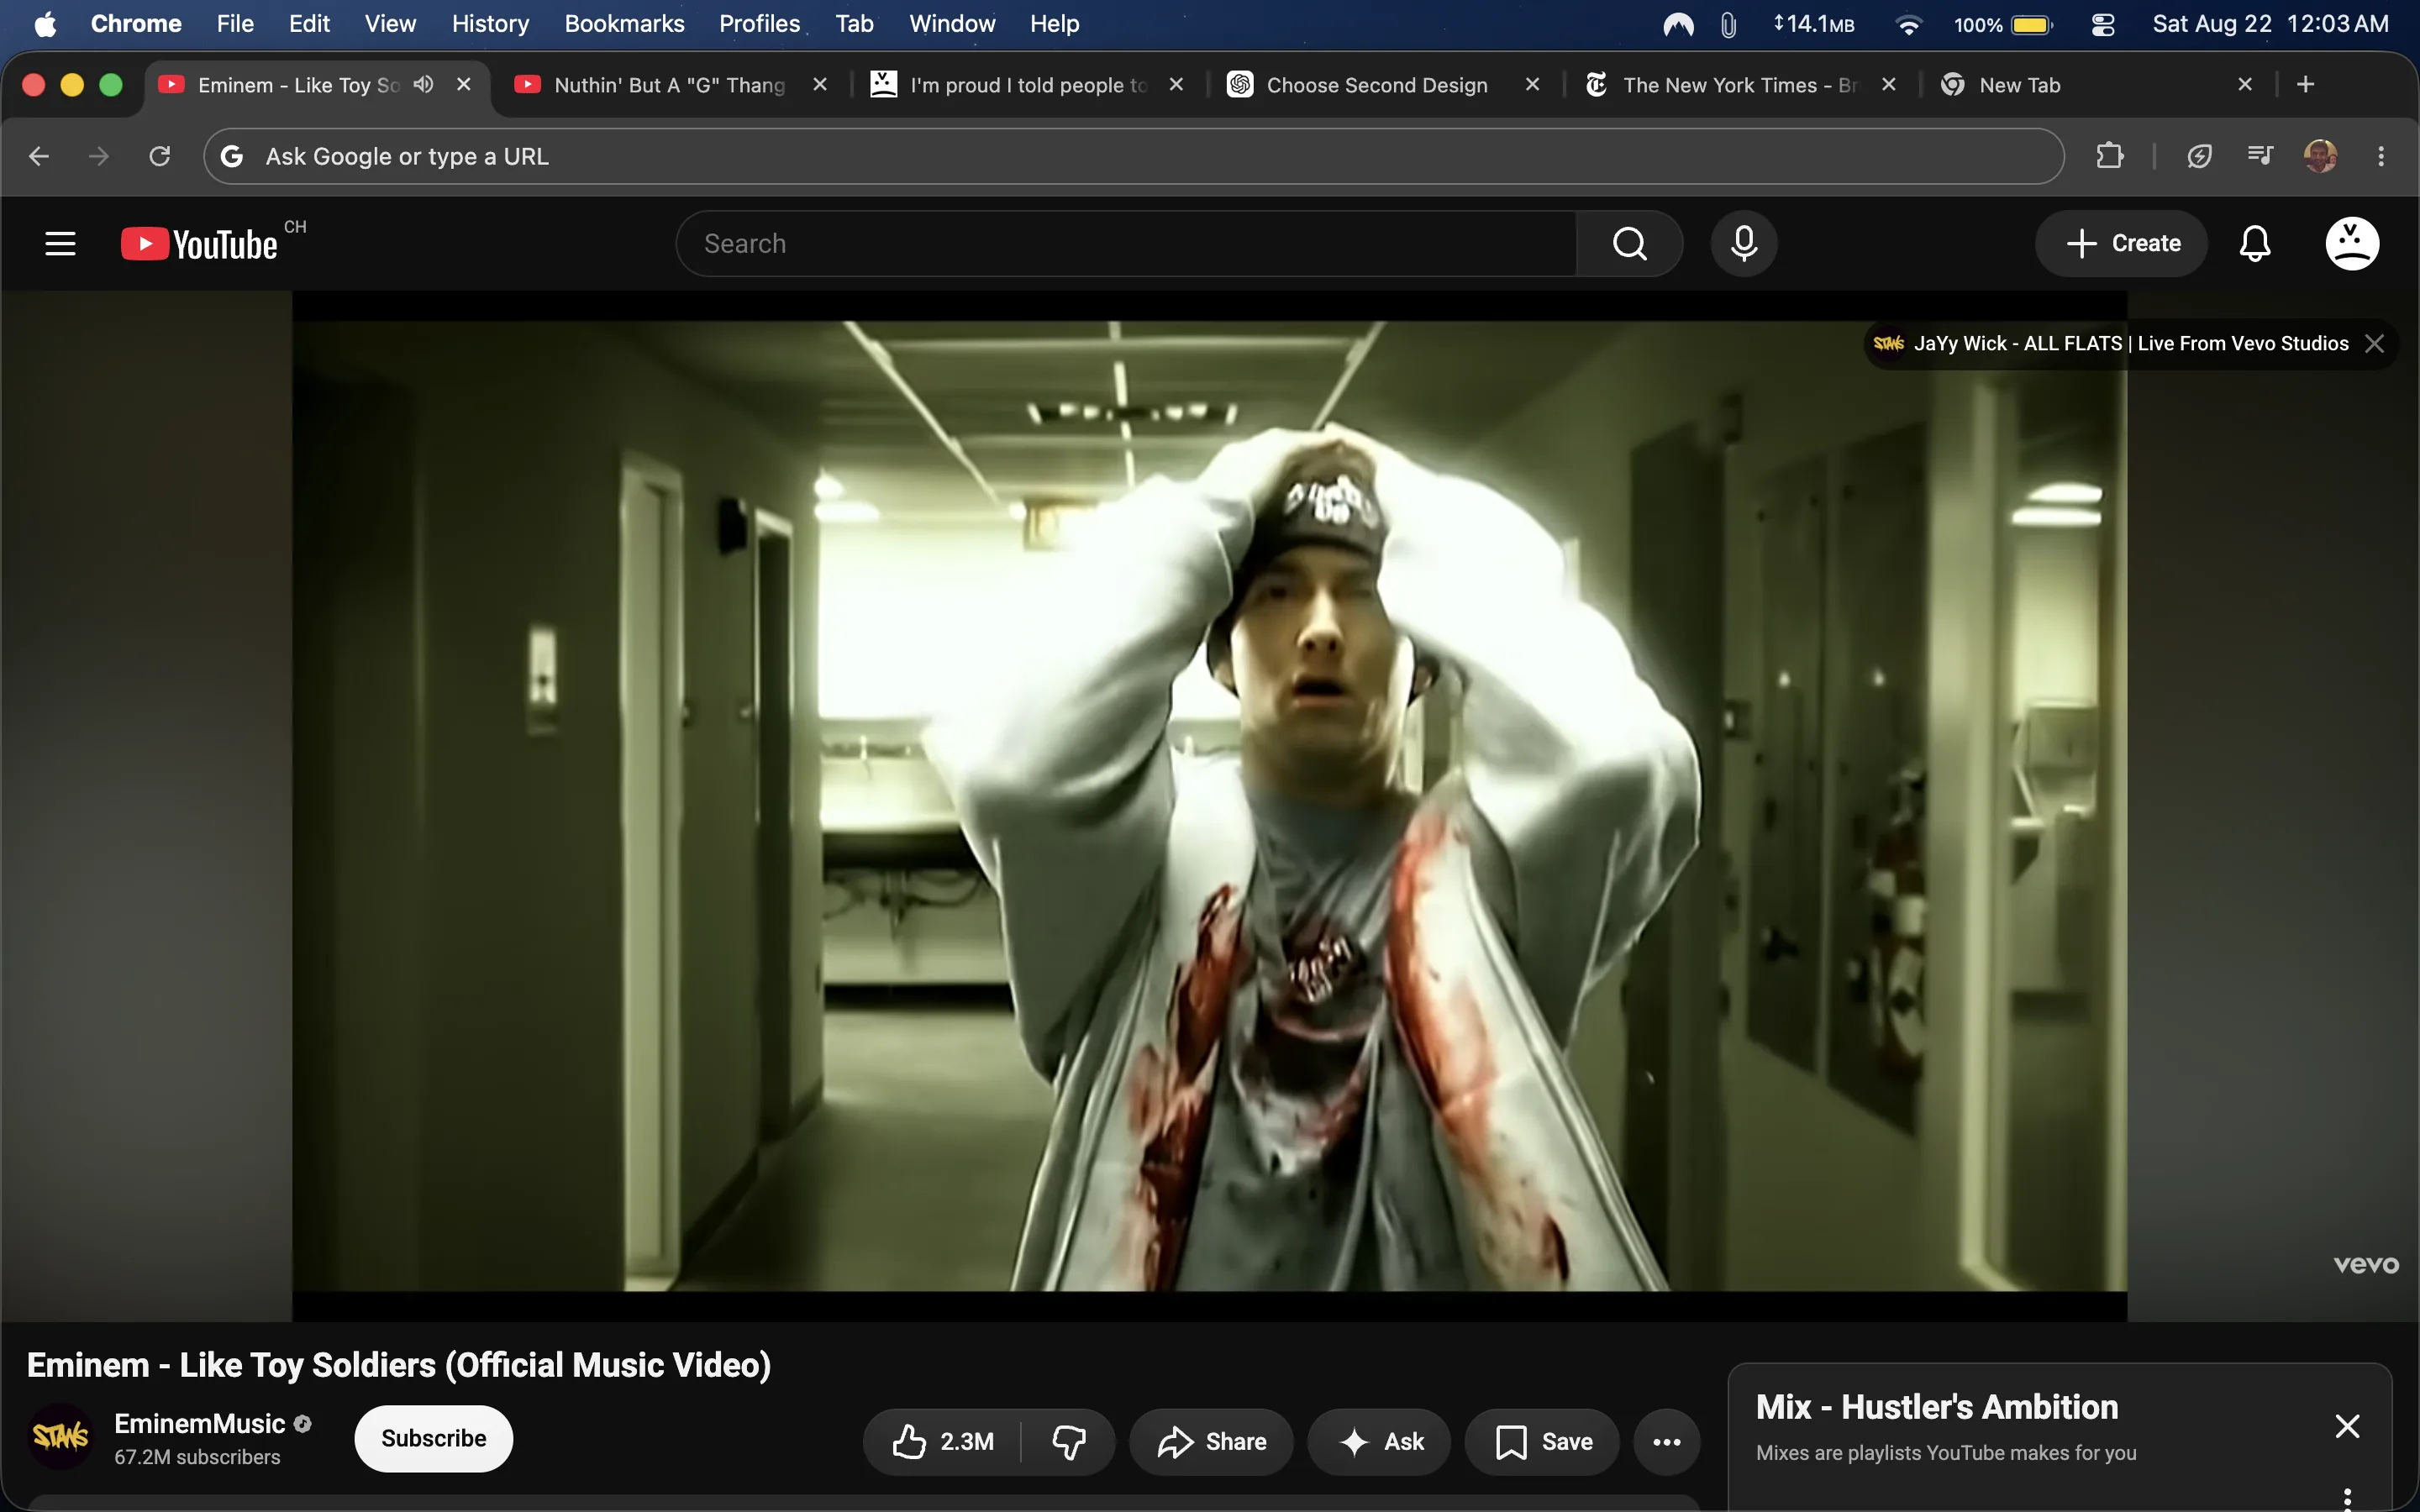Viewport: 2420px width, 1512px height.
Task: Open the arch-shaped menu bar app icon
Action: point(1678,24)
